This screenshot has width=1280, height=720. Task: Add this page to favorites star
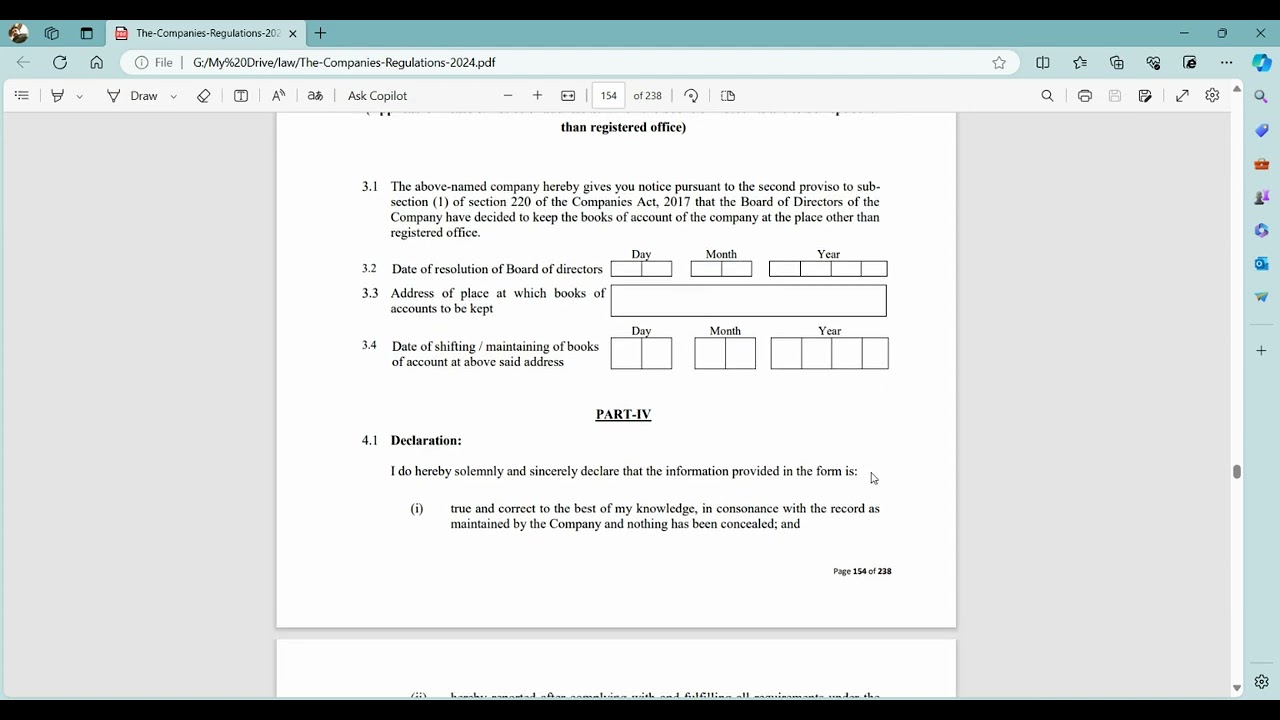[999, 62]
